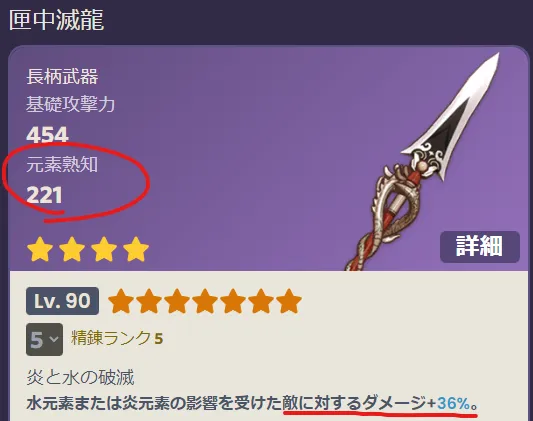The width and height of the screenshot is (533, 421).
Task: Click the 元素熟知 stat label
Action: 62,165
